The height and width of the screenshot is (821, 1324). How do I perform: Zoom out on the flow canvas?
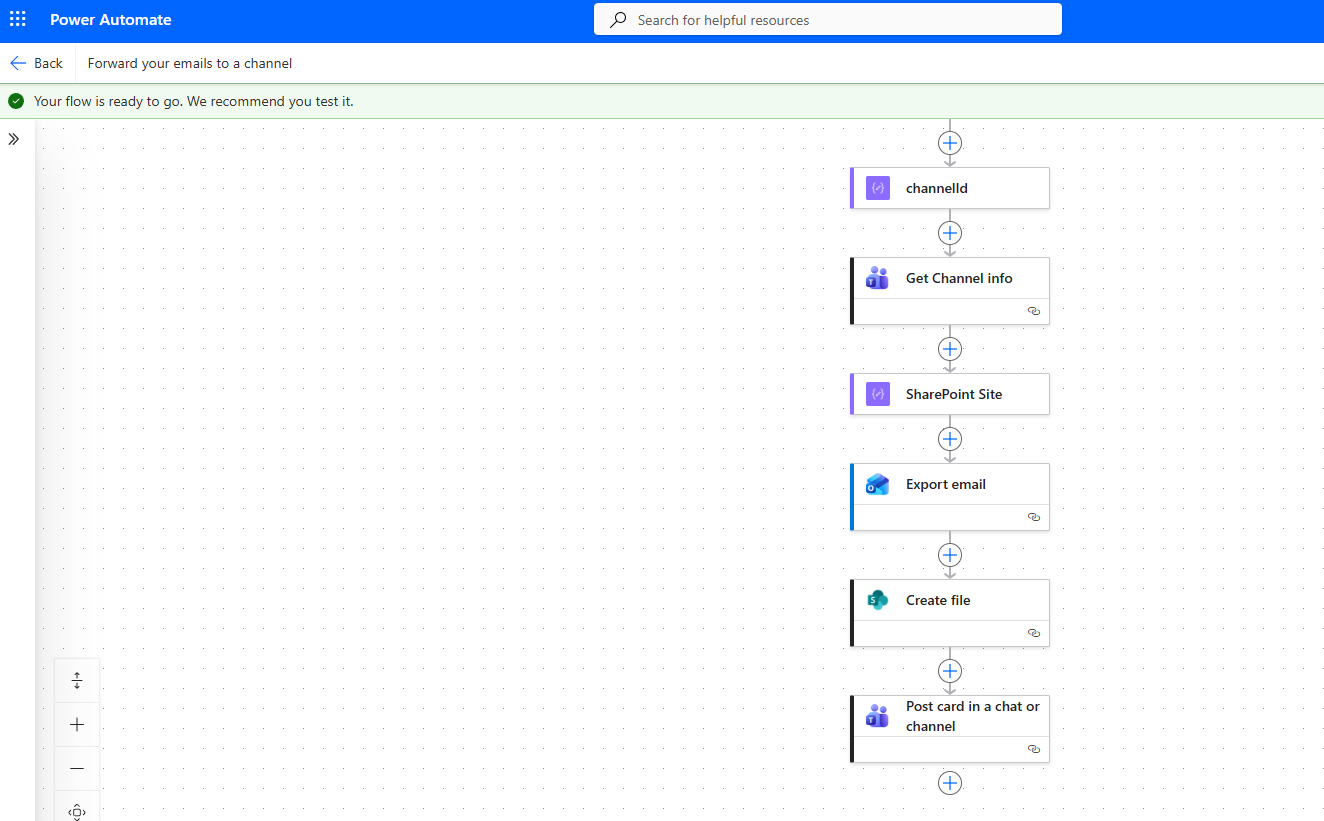point(77,769)
